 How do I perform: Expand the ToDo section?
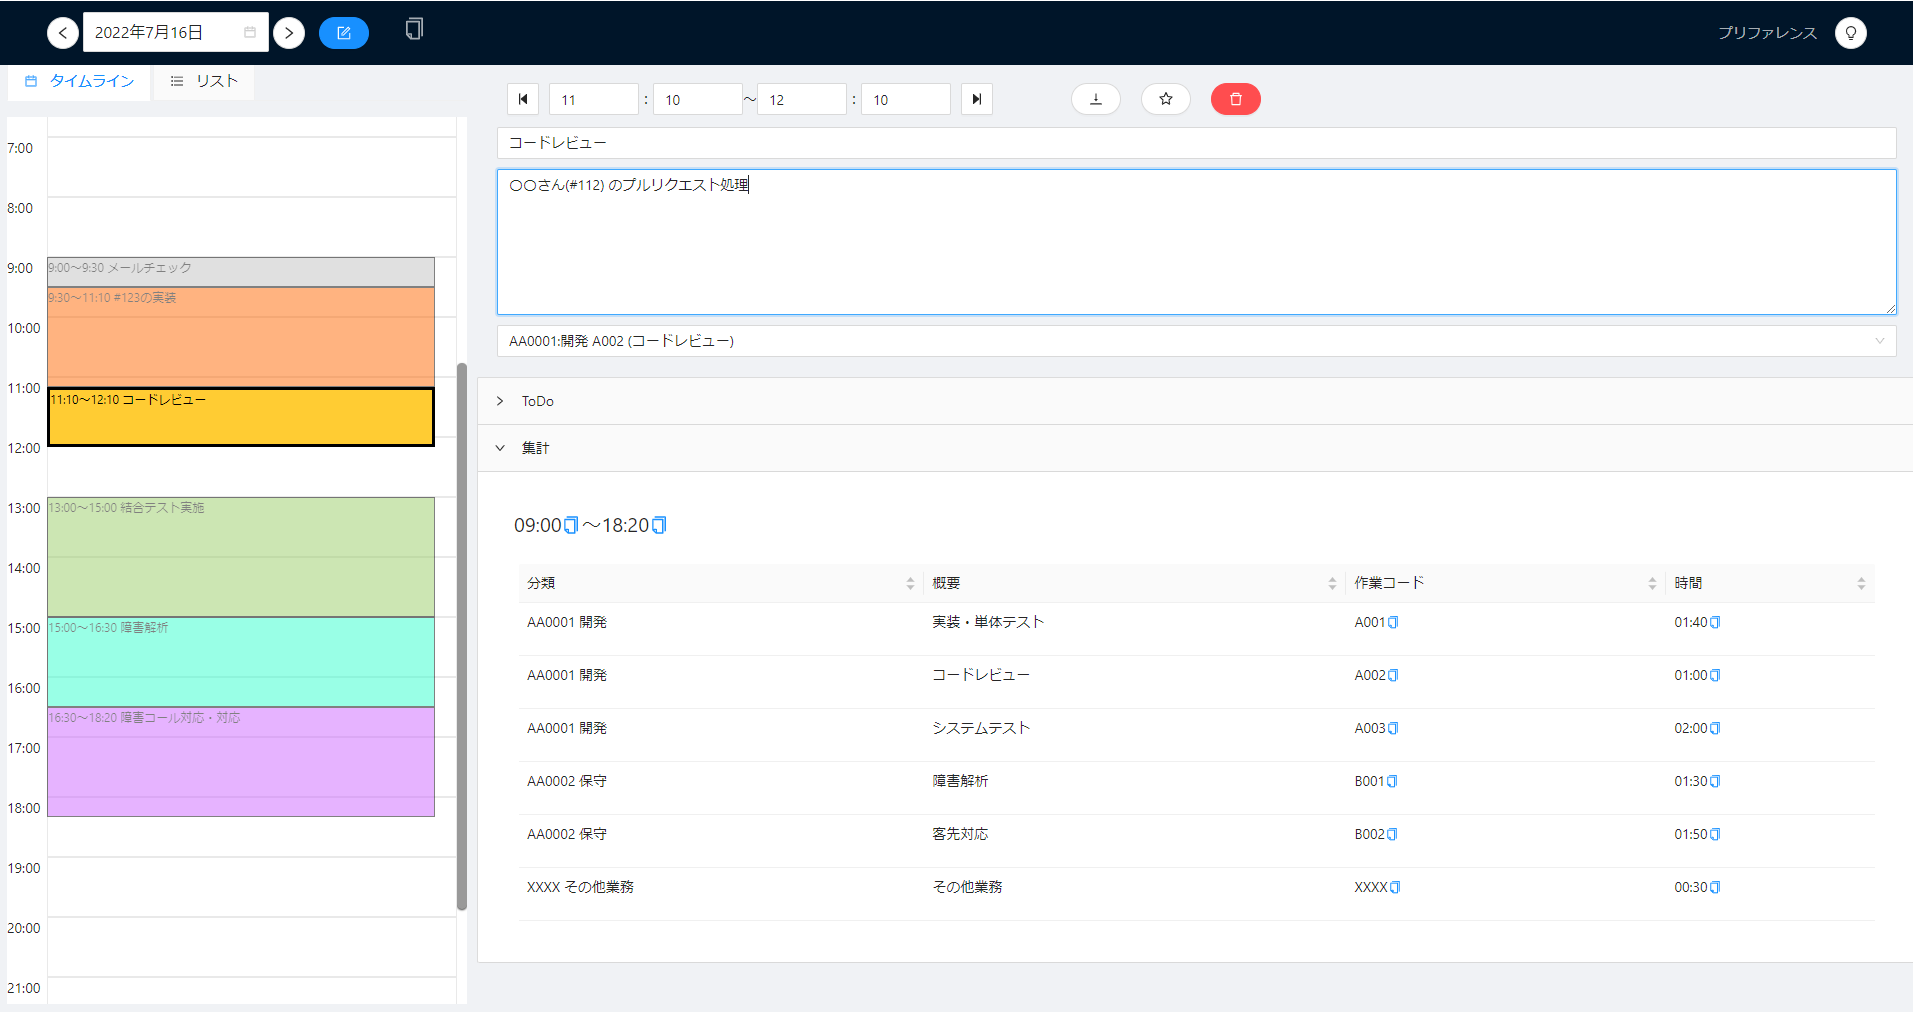point(500,401)
